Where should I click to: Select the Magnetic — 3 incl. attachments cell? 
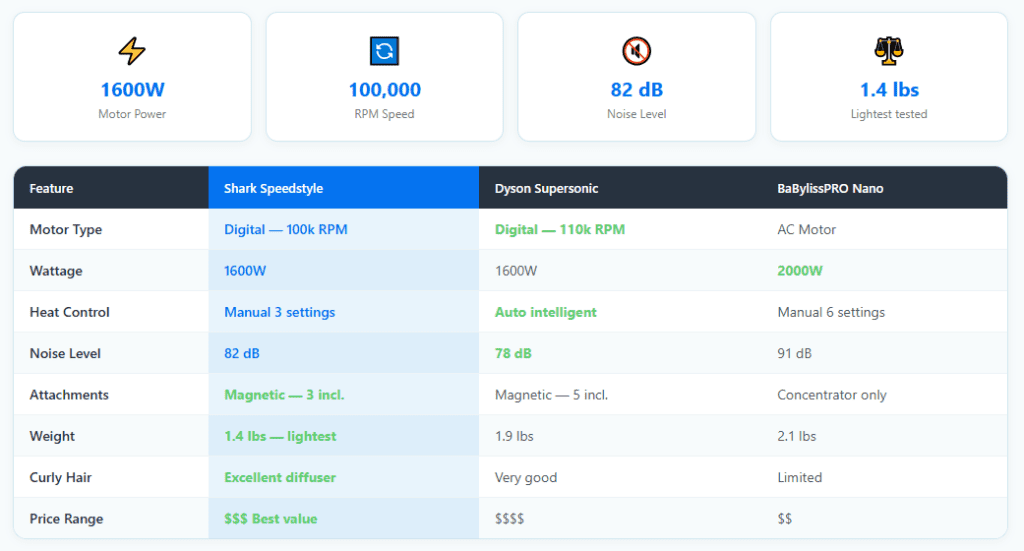(x=284, y=395)
